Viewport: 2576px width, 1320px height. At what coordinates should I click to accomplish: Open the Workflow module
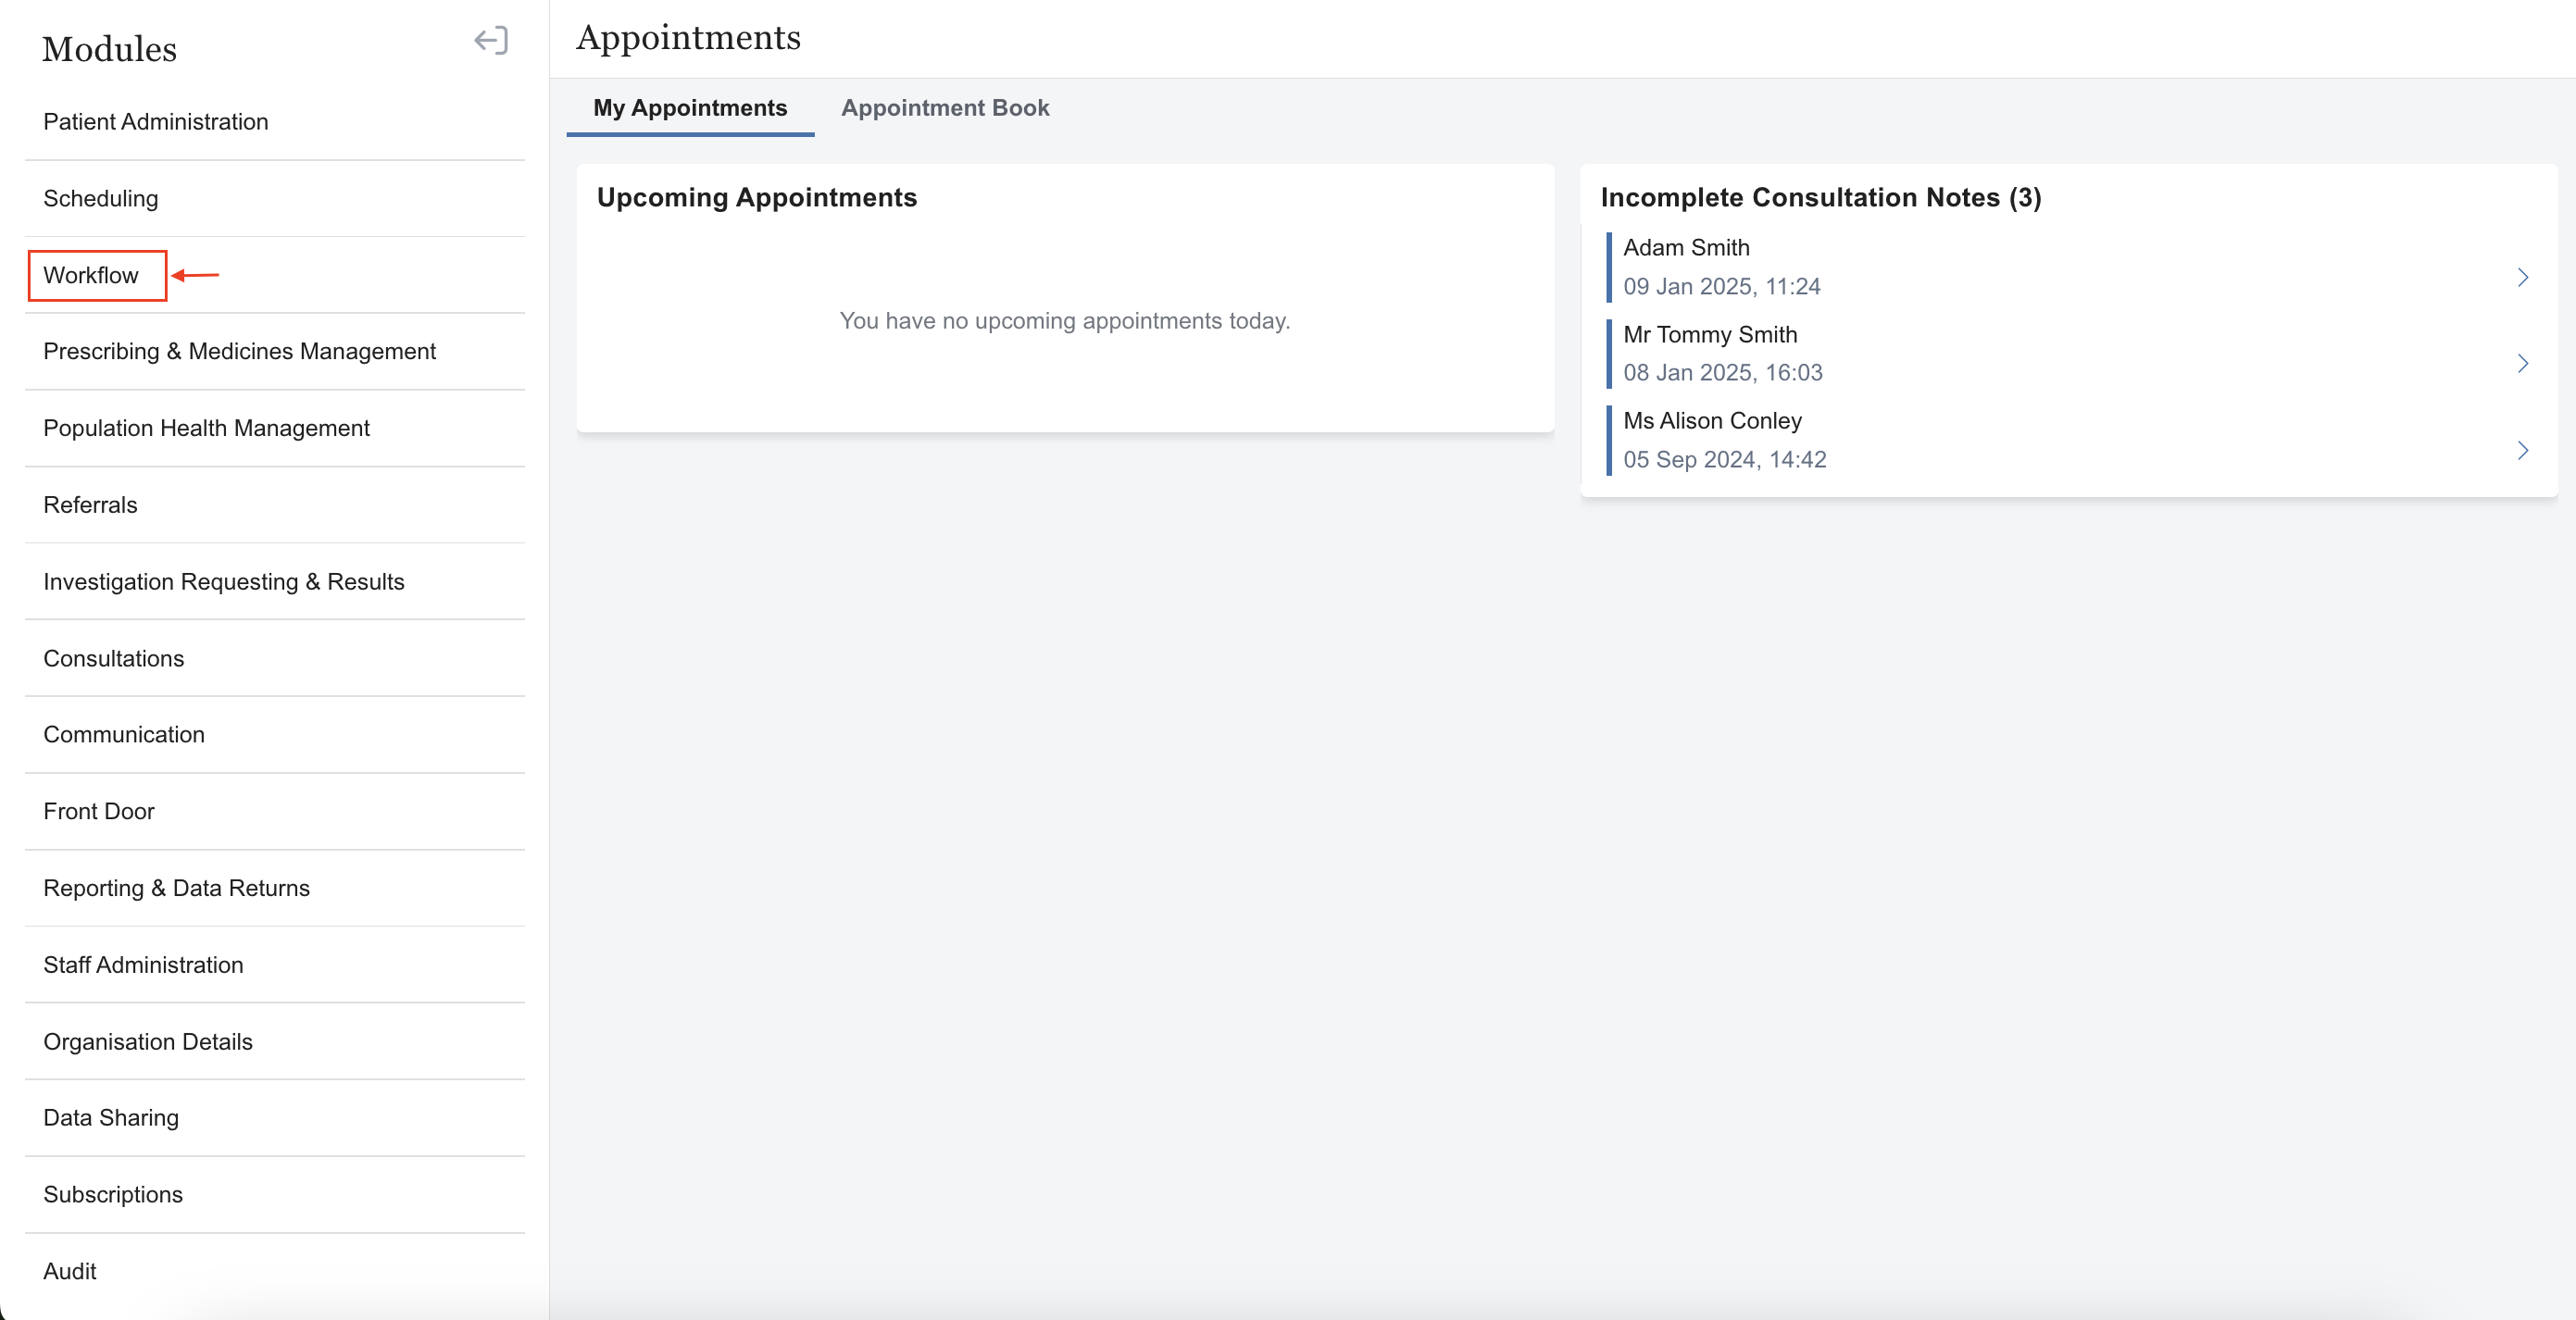coord(91,275)
